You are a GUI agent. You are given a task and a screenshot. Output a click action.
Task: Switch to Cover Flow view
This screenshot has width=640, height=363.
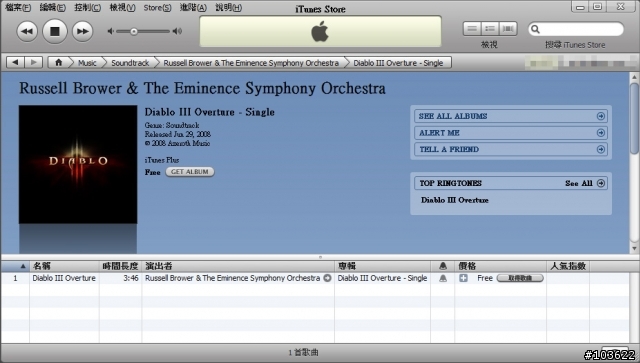point(508,29)
